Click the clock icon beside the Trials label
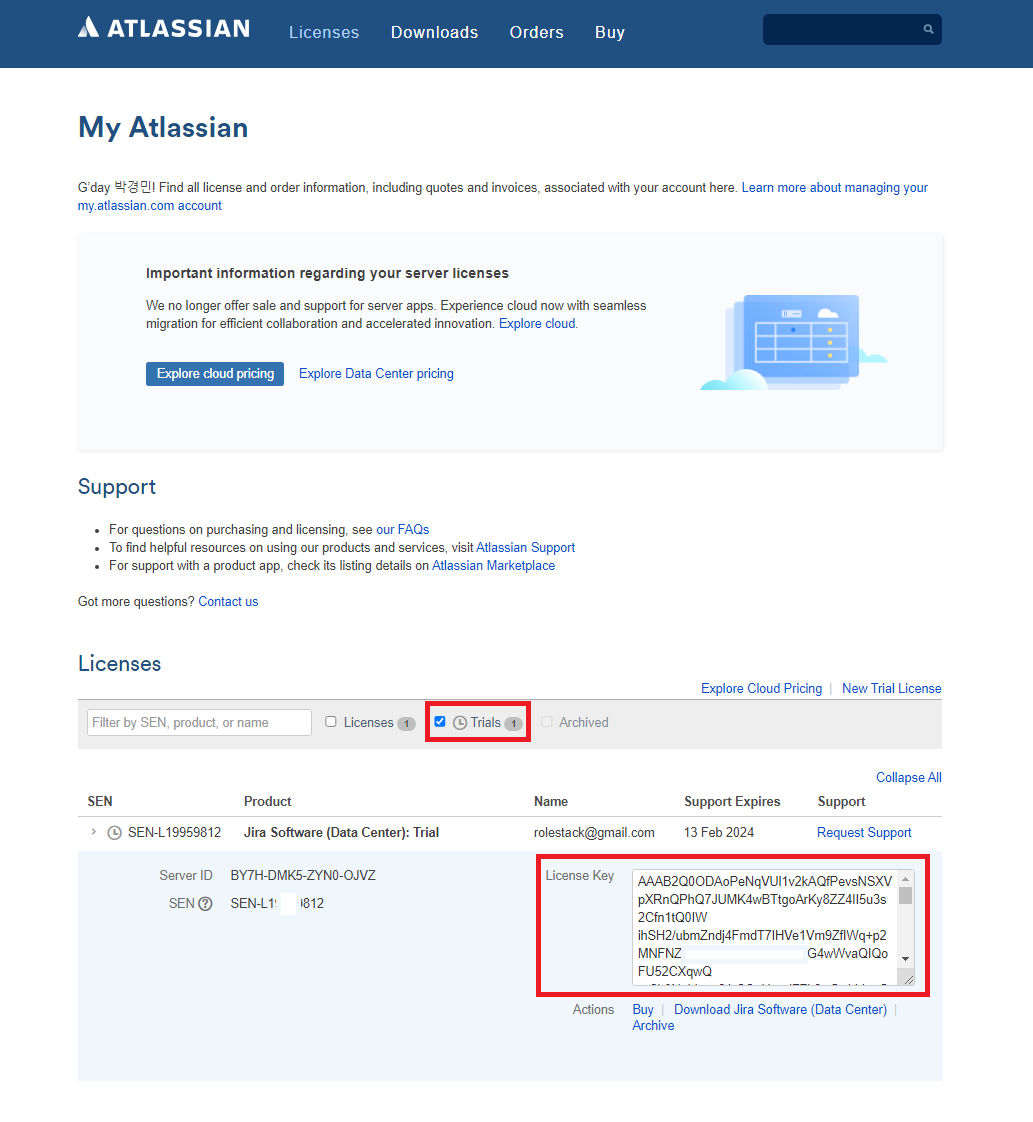1033x1122 pixels. (x=460, y=723)
